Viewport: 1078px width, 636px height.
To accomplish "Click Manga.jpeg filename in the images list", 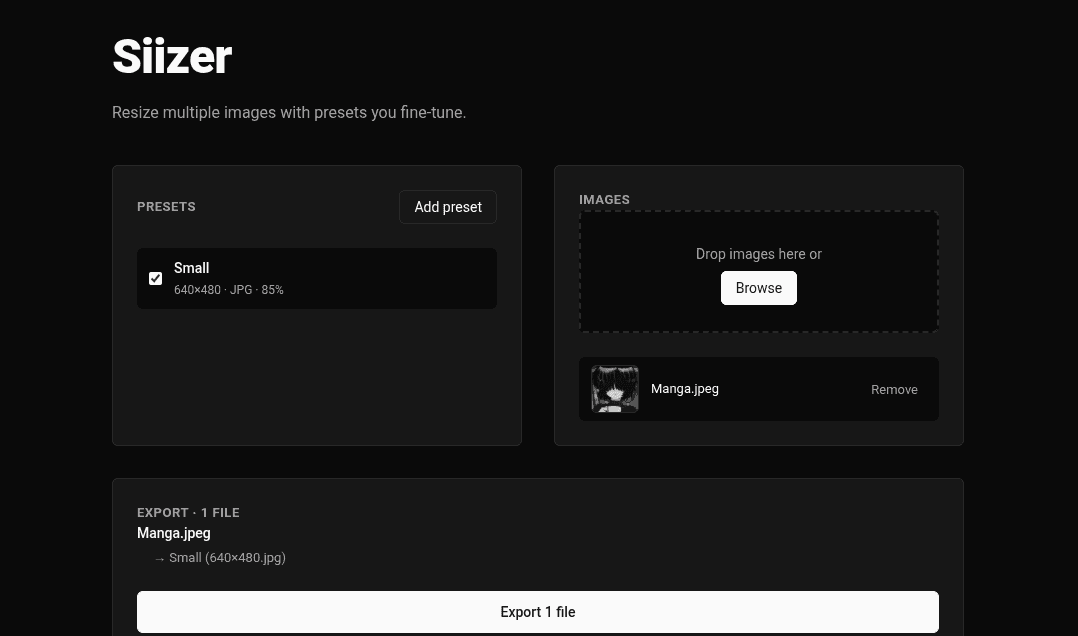I will 685,389.
